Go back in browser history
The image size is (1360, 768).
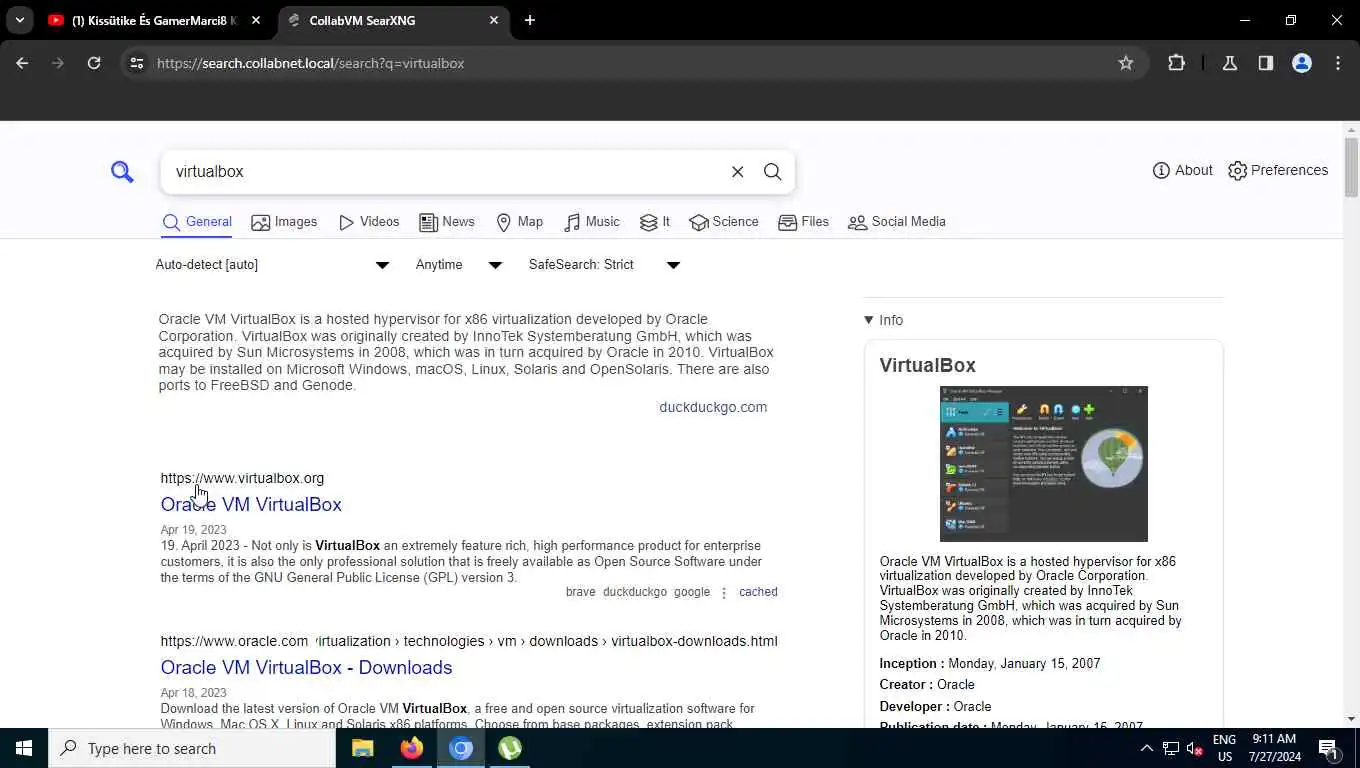tap(22, 63)
